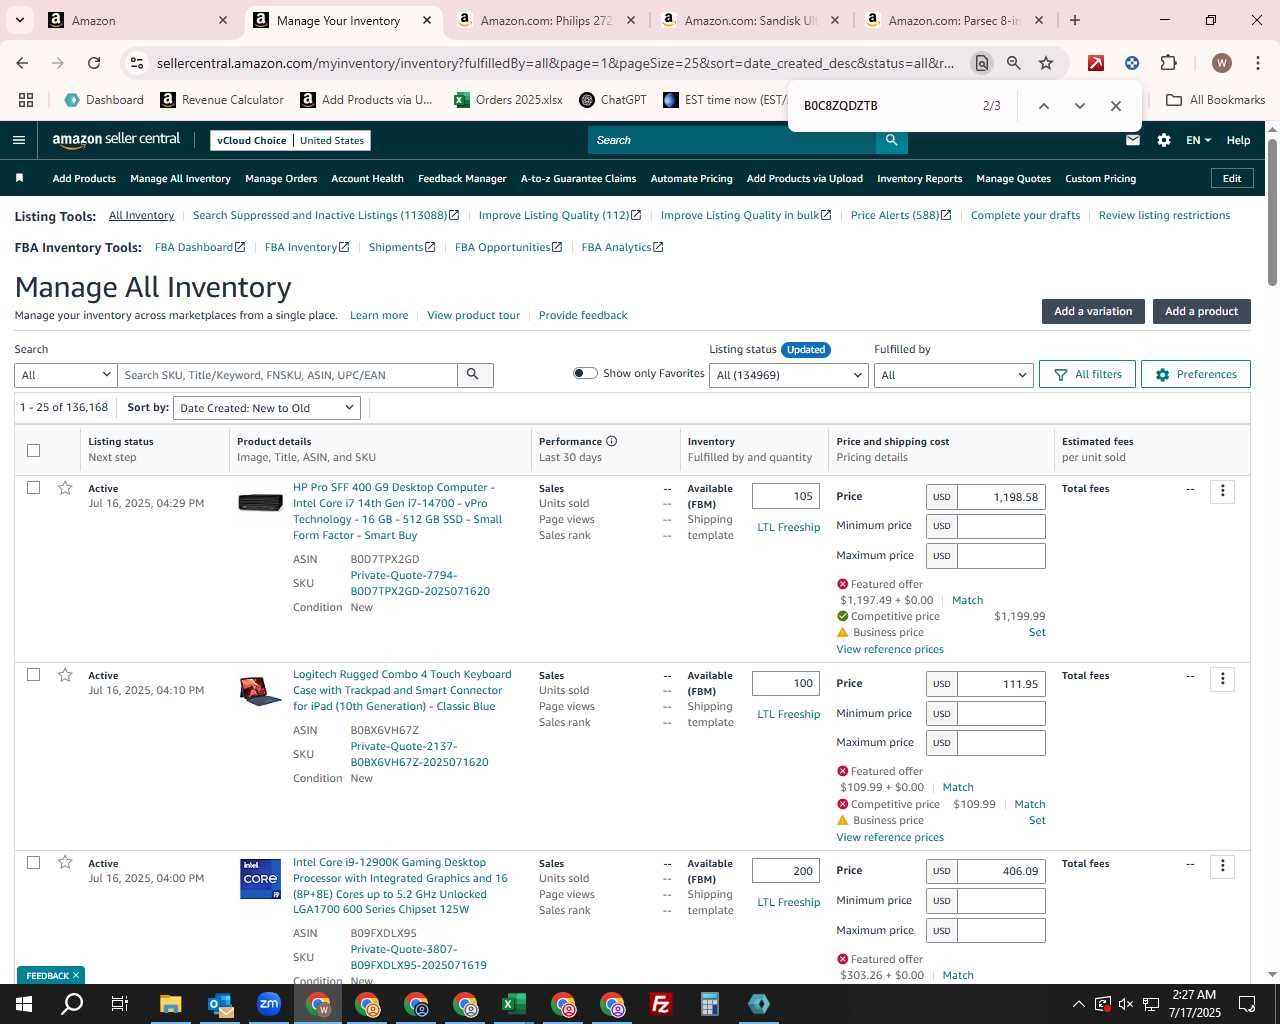Image resolution: width=1280 pixels, height=1024 pixels.
Task: Open the Windows Start menu
Action: [x=24, y=1004]
